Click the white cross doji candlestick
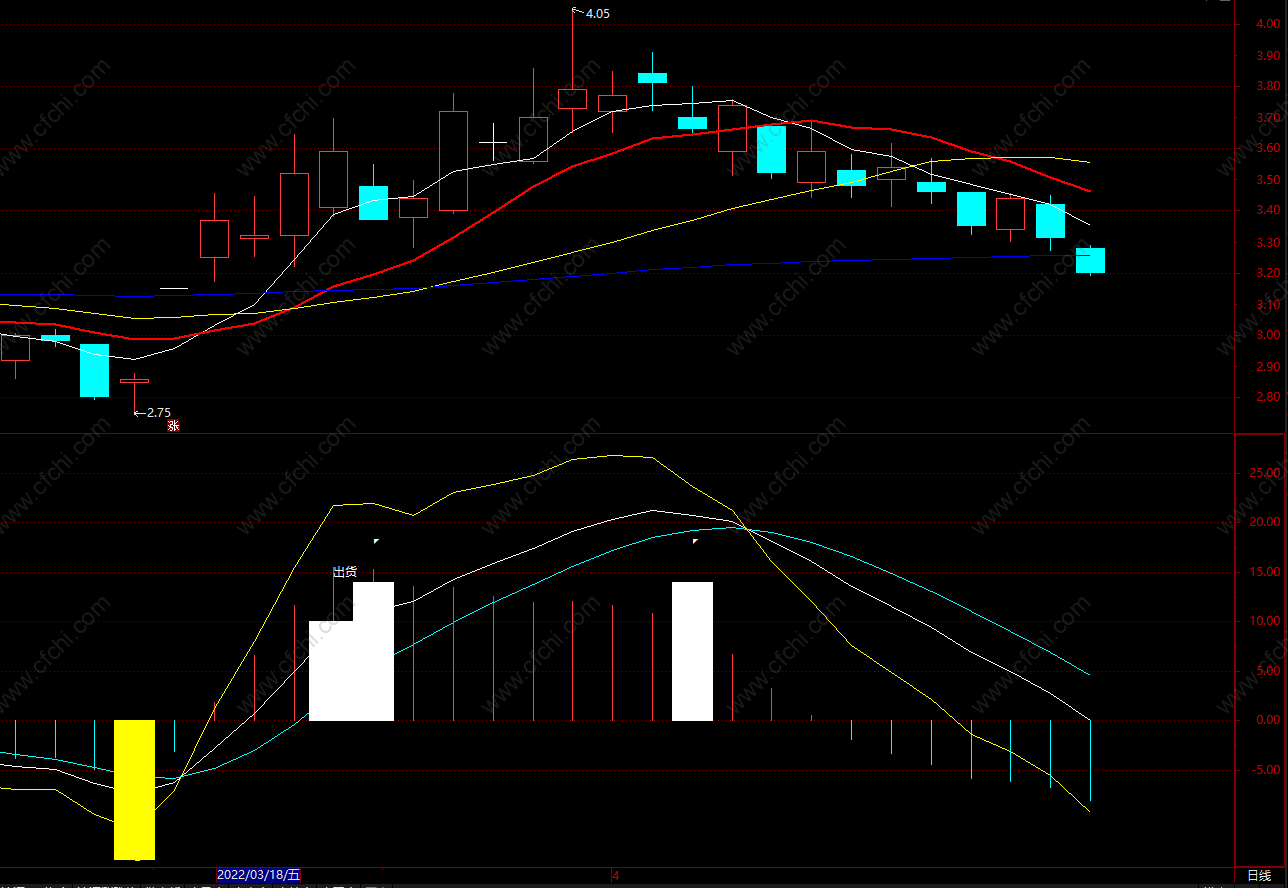1288x888 pixels. coord(493,142)
